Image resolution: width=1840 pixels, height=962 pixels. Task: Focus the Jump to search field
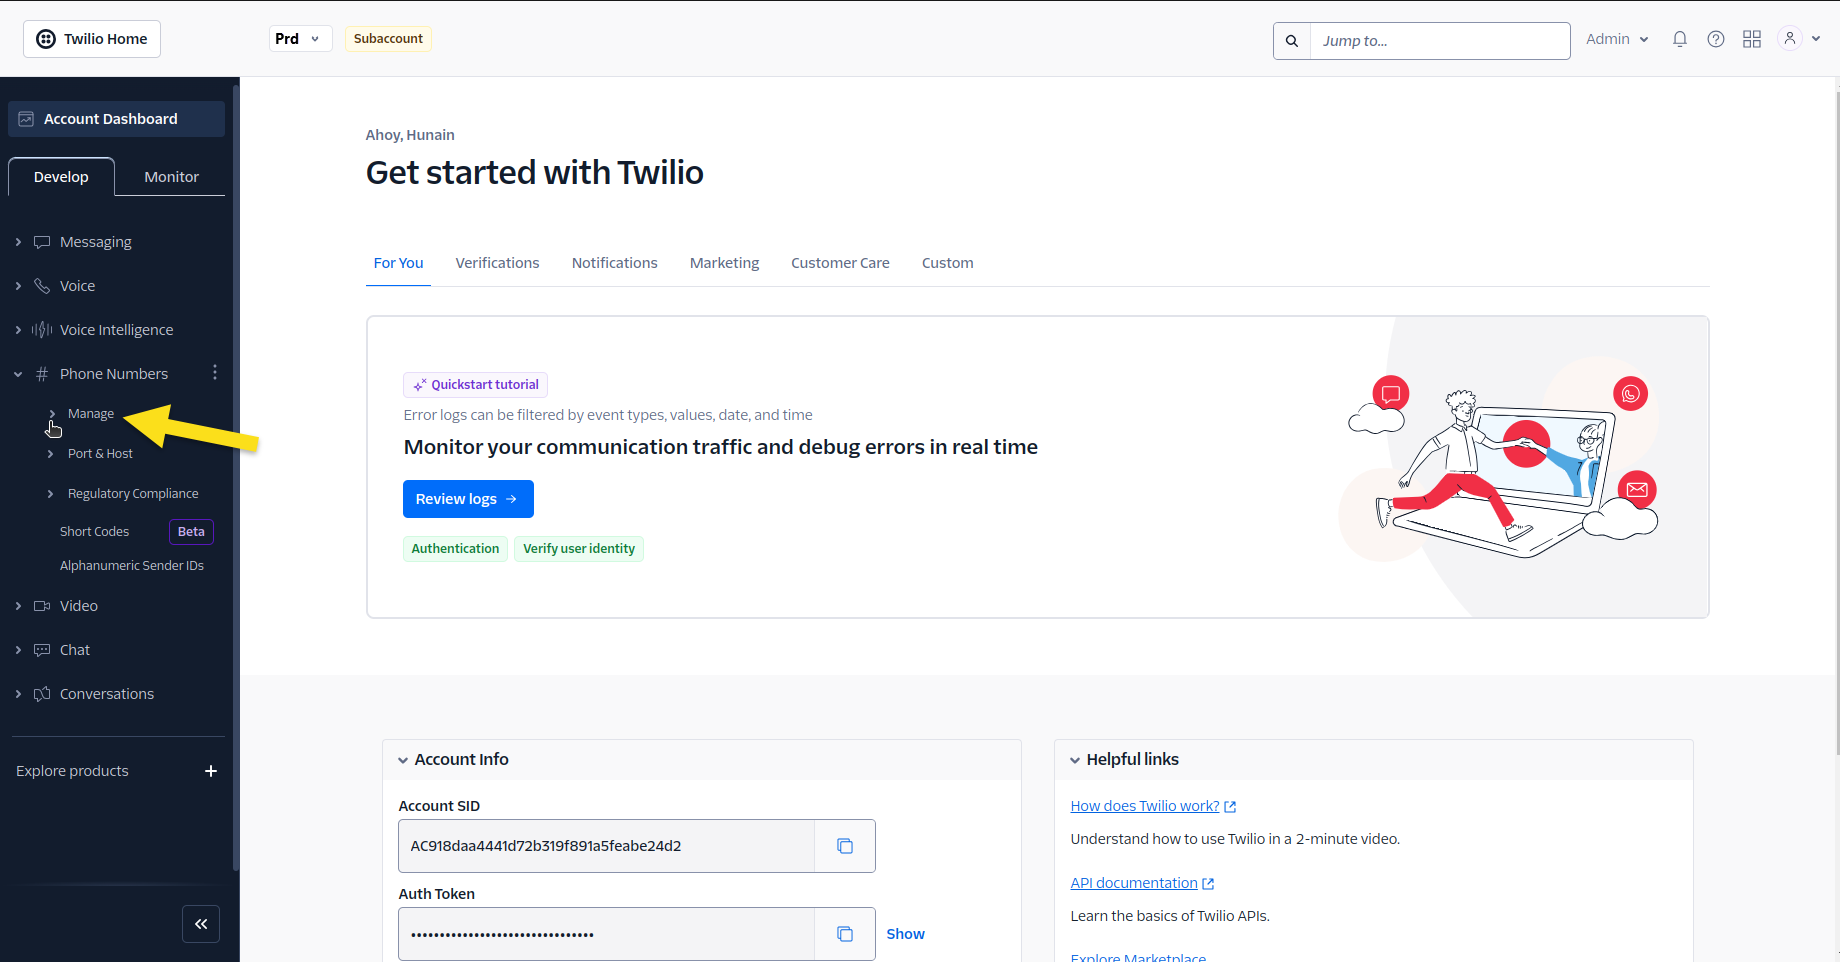tap(1439, 41)
